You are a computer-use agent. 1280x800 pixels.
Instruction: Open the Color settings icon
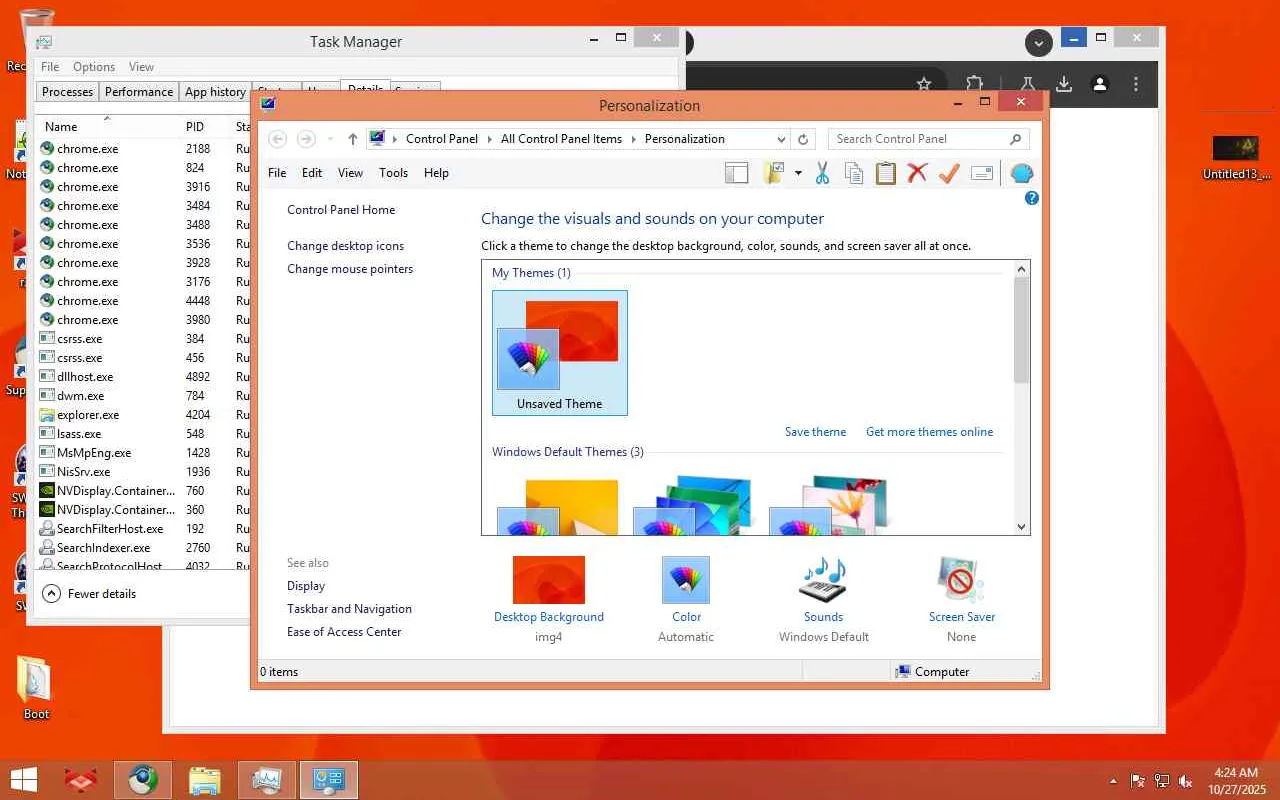pos(686,580)
